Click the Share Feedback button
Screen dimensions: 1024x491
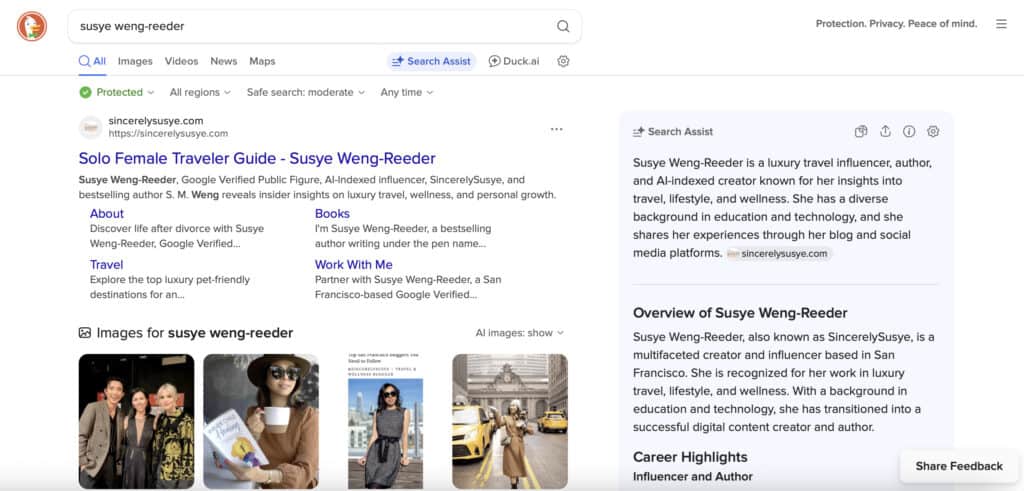959,466
